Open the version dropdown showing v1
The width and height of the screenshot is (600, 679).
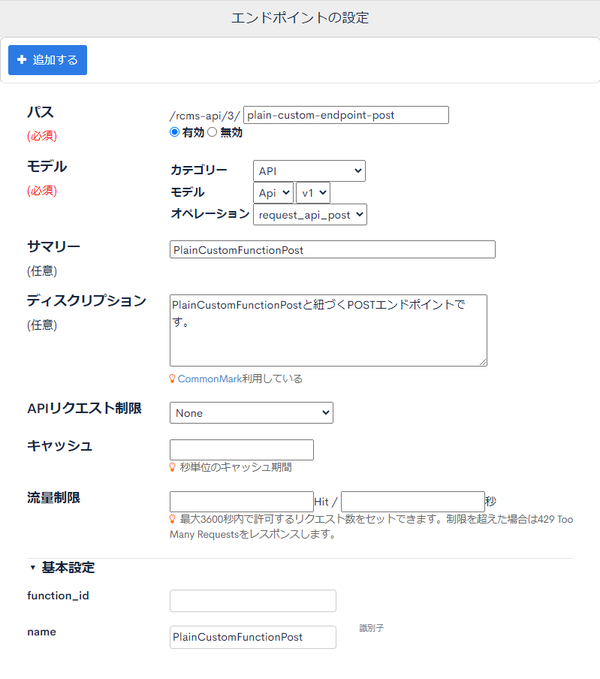[x=313, y=193]
